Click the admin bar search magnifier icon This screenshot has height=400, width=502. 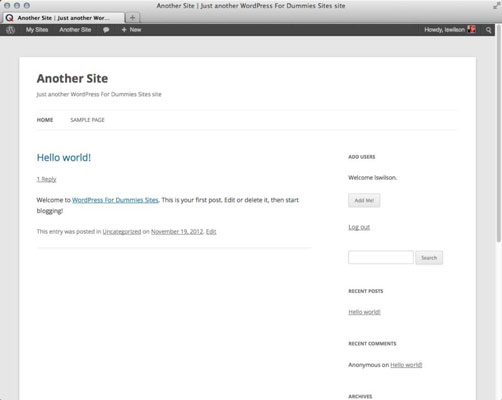click(488, 30)
